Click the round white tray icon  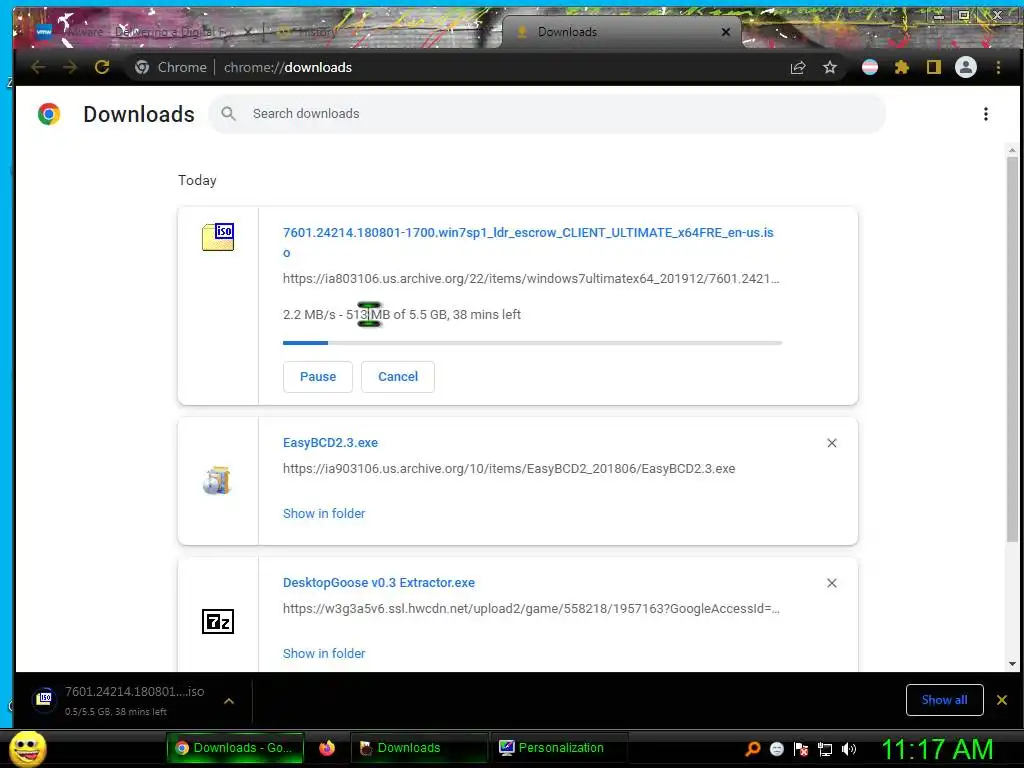click(776, 749)
